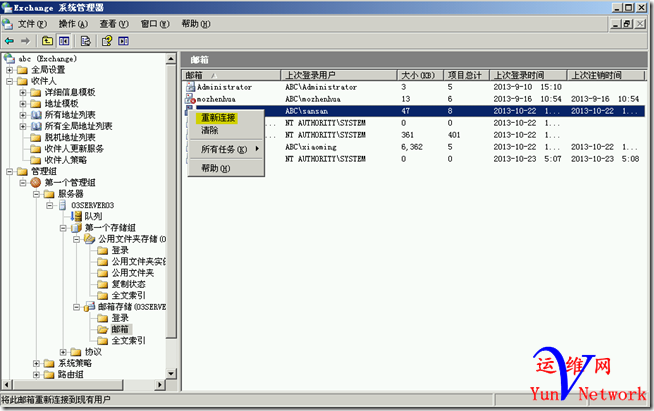Collapse the 管理组 tree node
The image size is (654, 411).
tap(10, 171)
